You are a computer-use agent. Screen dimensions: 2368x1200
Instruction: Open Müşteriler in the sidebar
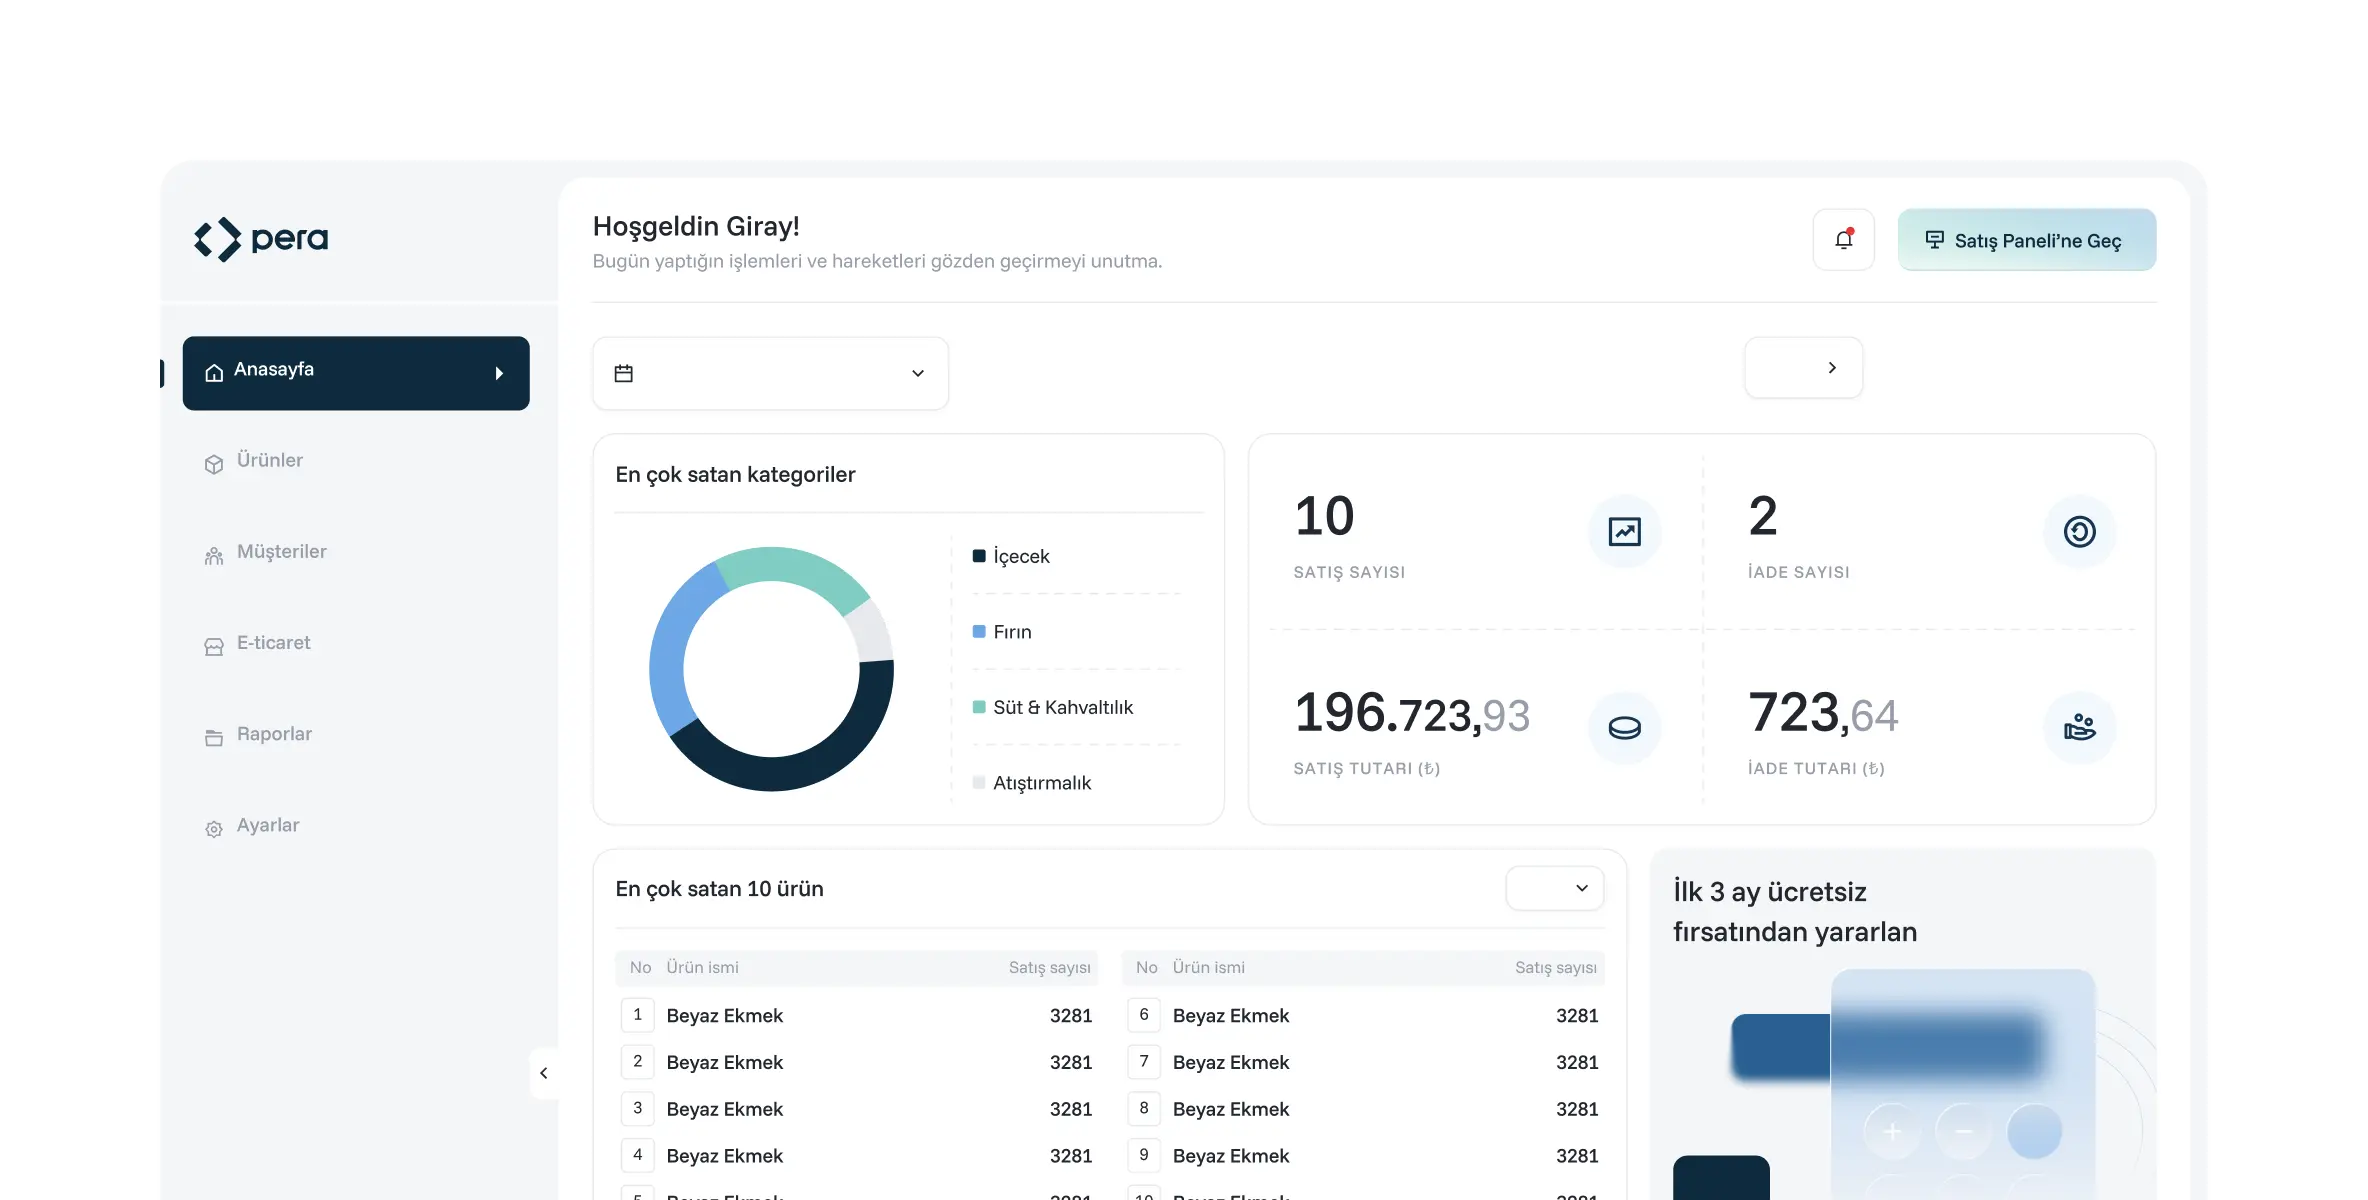pos(281,552)
